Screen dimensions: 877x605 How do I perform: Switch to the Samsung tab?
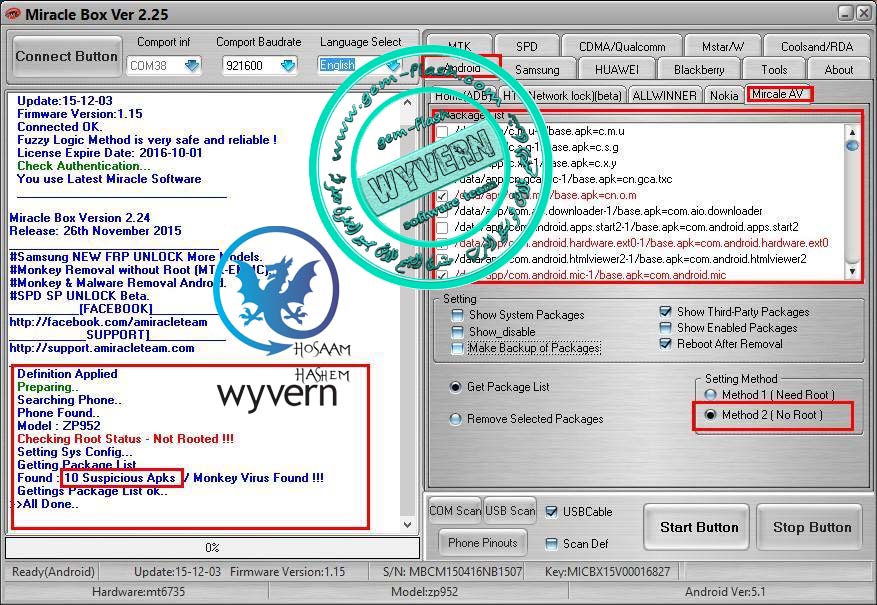click(x=537, y=69)
